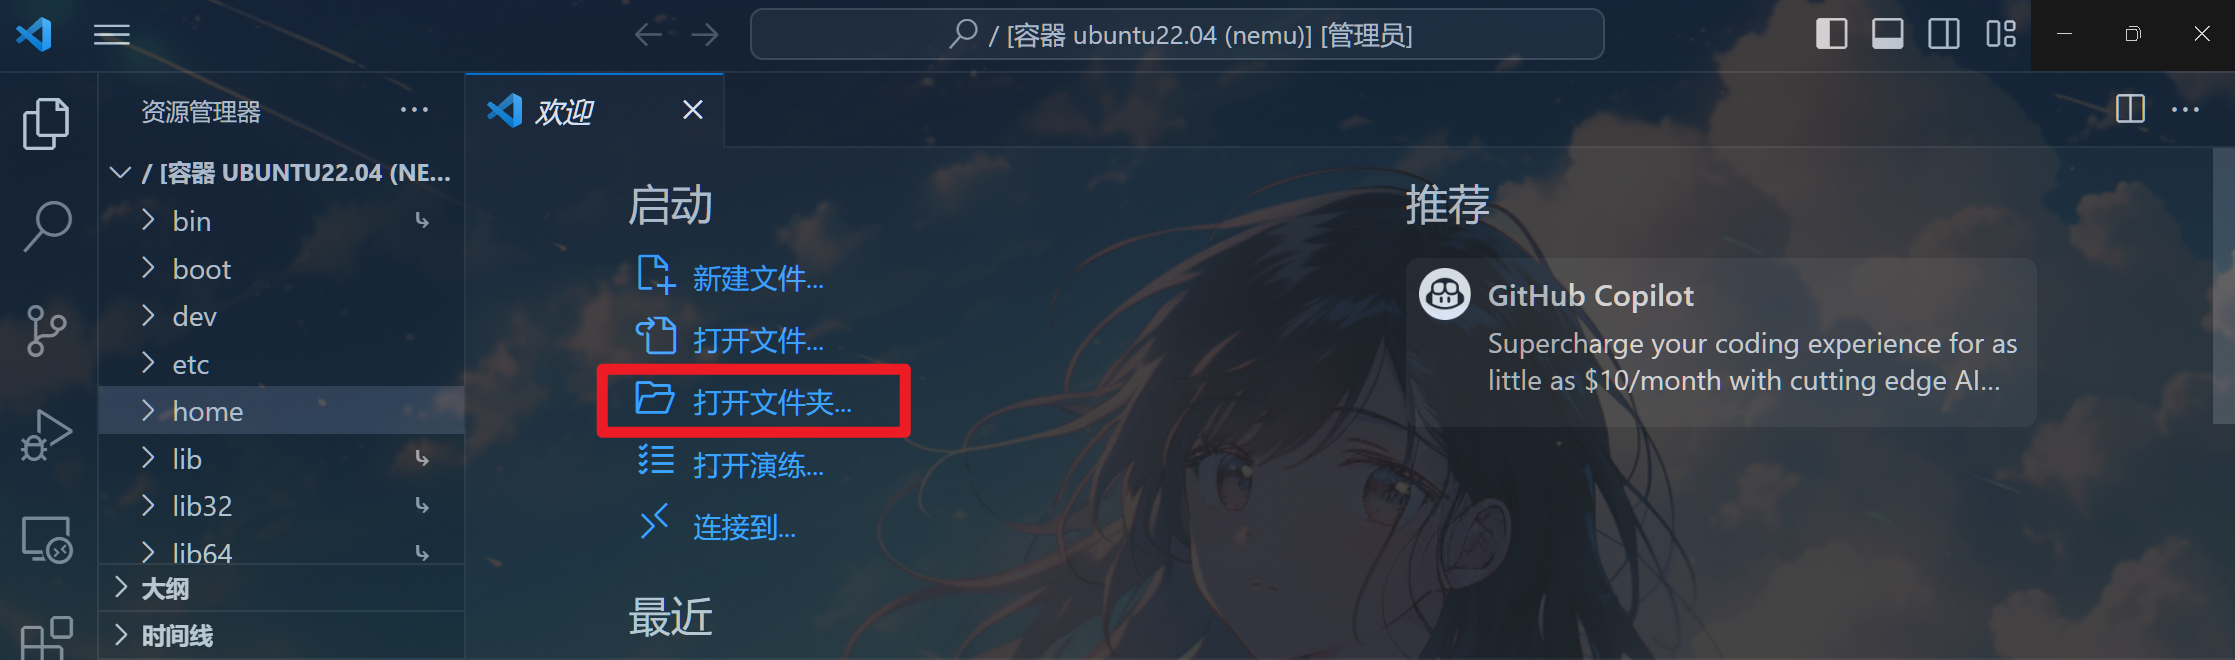
Task: Click the command center search box
Action: pyautogui.click(x=1177, y=35)
